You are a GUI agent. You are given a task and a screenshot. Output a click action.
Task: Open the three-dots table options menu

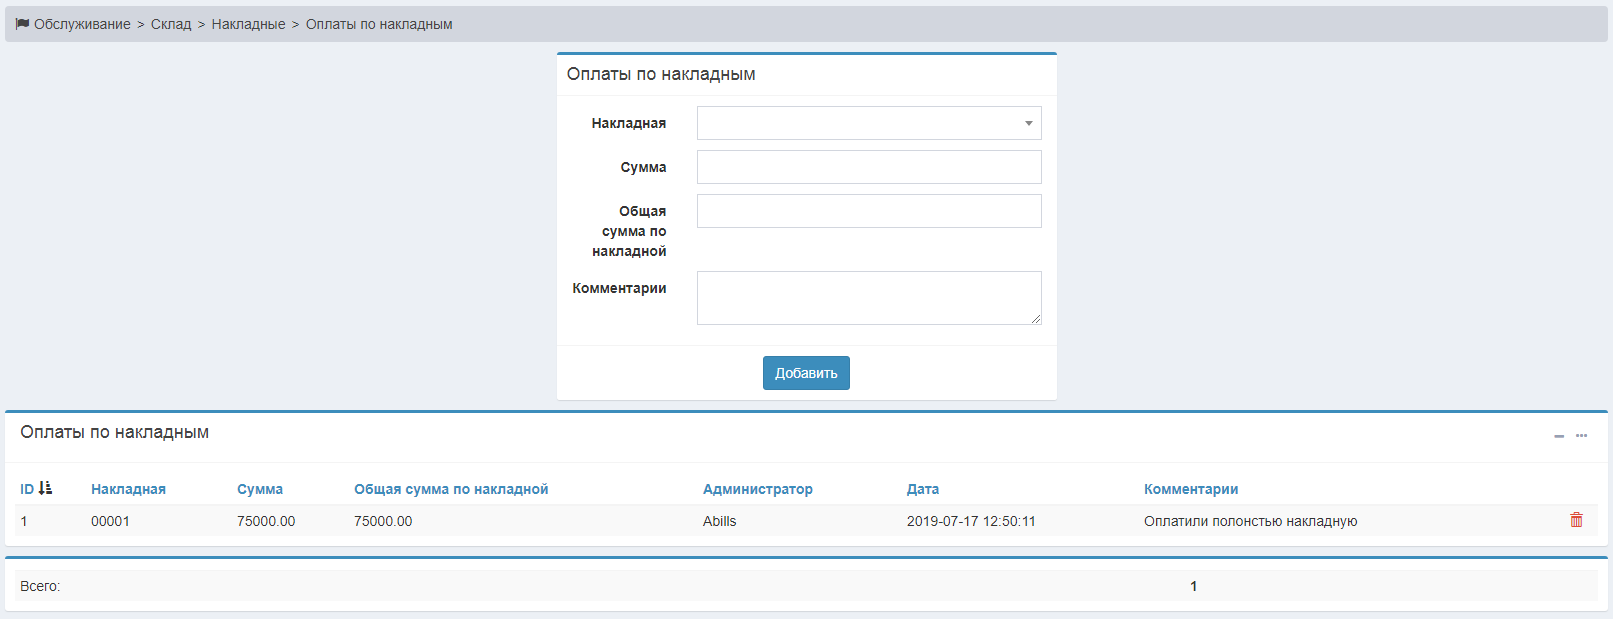pos(1581,436)
